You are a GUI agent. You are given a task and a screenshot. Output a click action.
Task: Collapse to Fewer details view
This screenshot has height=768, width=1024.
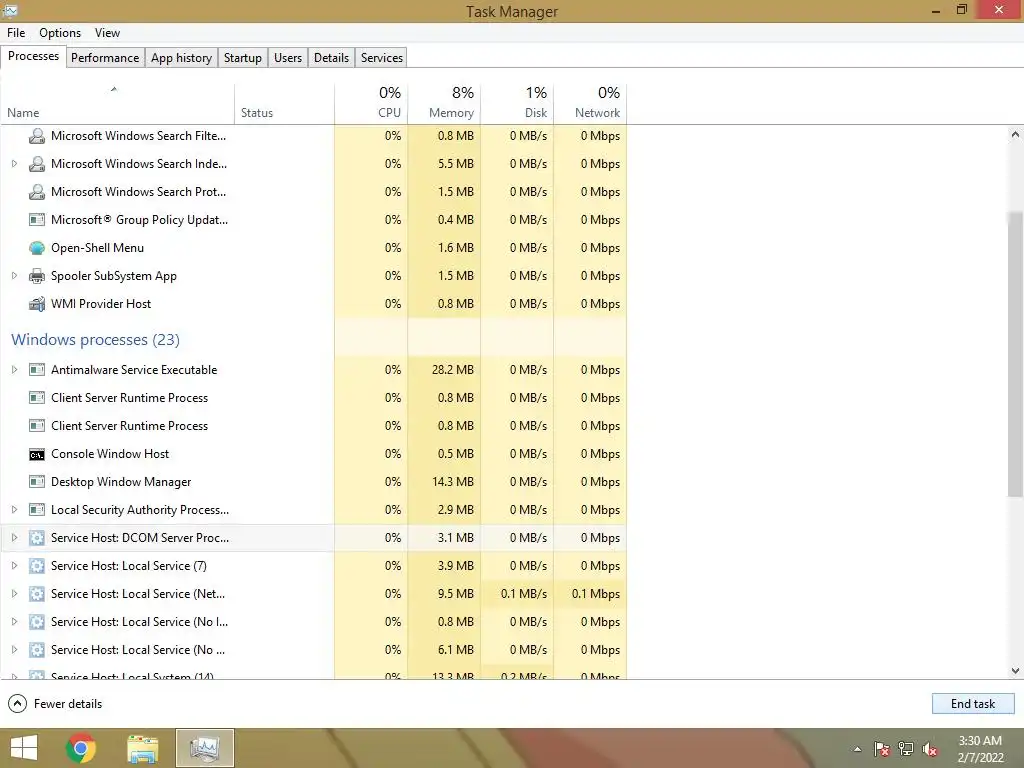(x=55, y=704)
